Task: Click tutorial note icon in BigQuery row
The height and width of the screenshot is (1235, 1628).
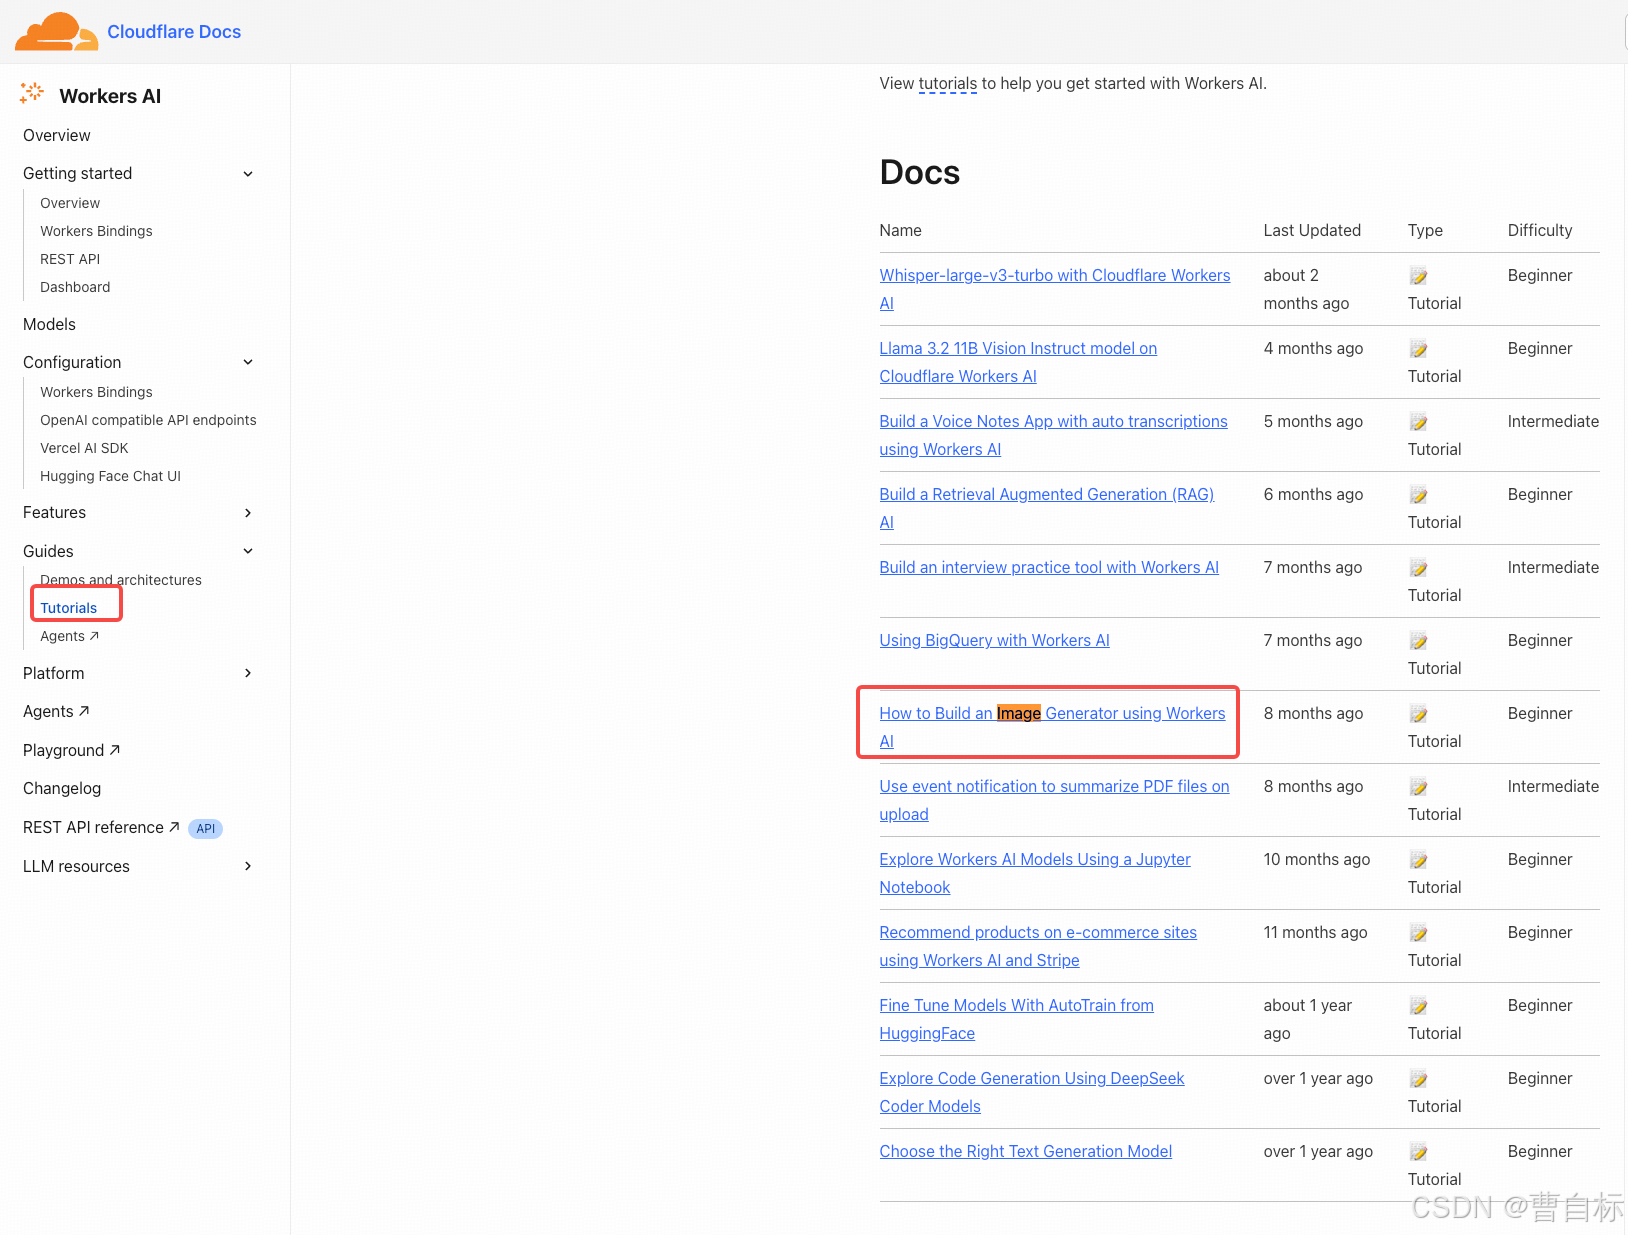Action: 1418,641
